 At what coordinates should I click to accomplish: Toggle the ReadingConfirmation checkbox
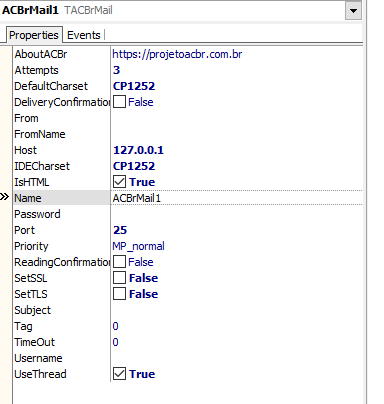point(119,262)
